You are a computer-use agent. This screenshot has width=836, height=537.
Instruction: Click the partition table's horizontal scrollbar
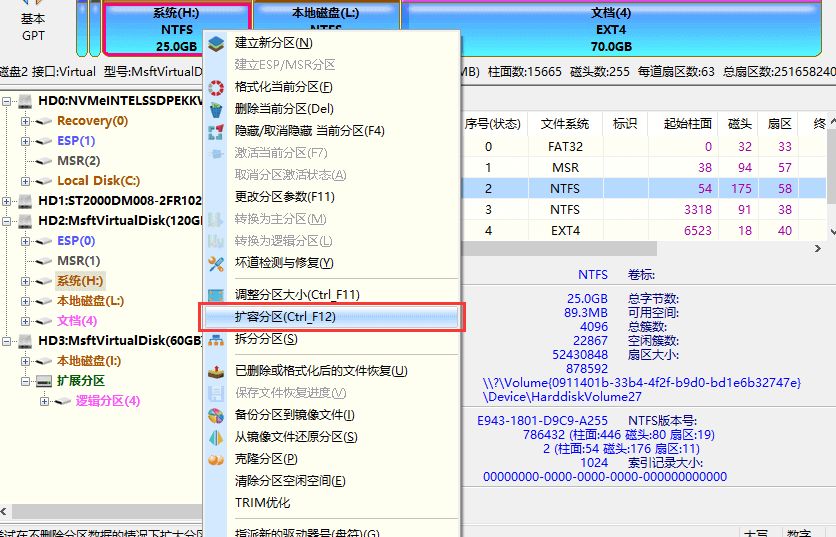coord(560,249)
